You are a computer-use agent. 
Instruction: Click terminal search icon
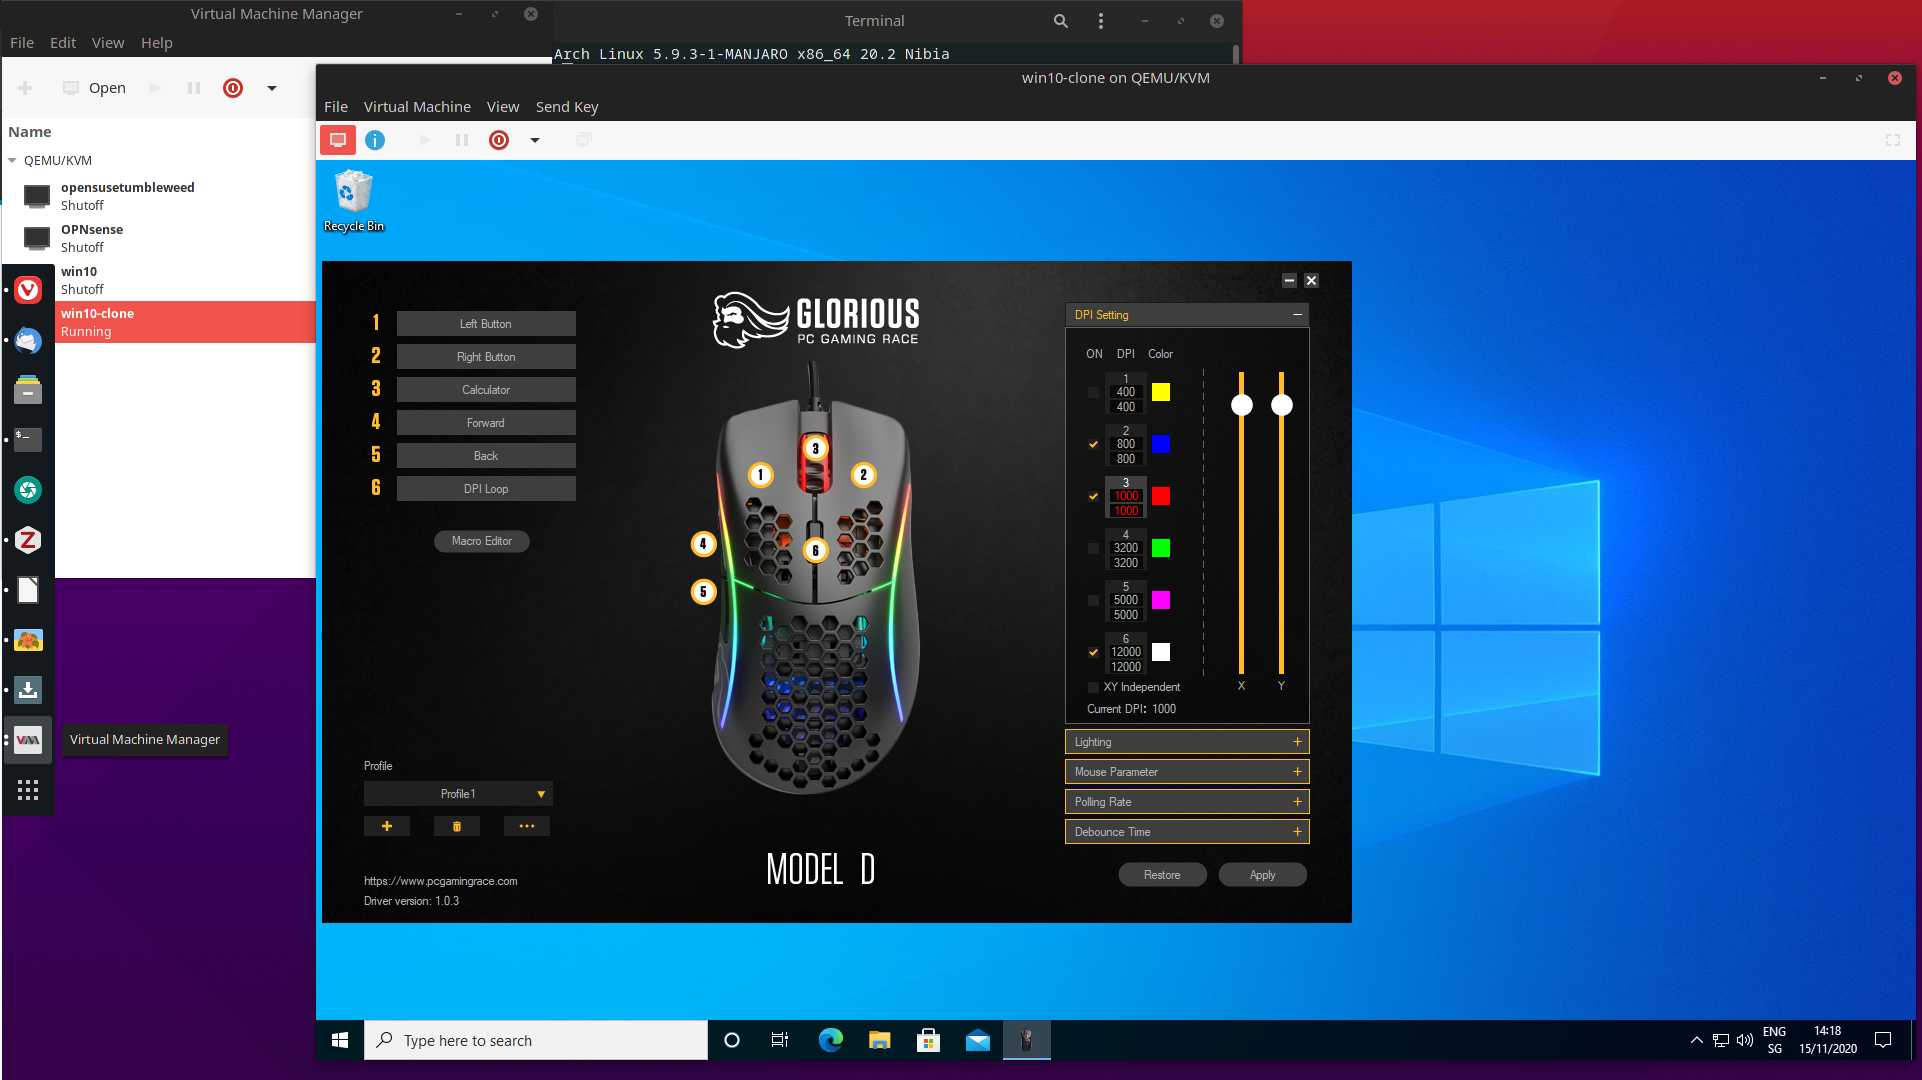(x=1060, y=21)
